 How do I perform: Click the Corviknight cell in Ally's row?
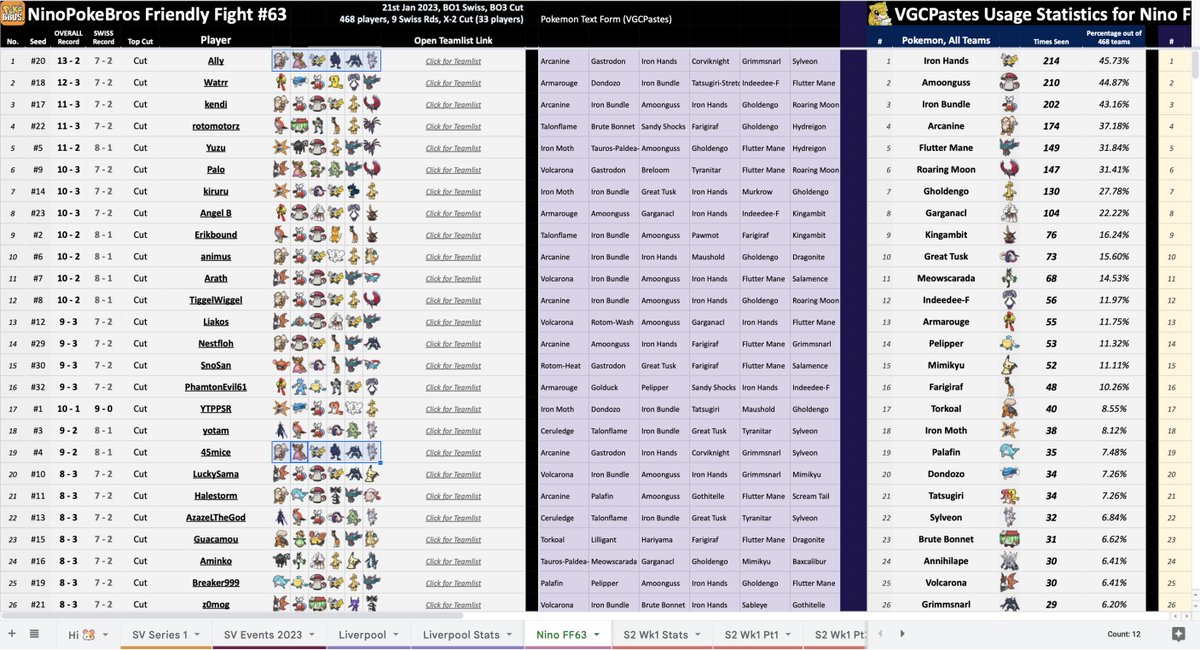point(714,61)
